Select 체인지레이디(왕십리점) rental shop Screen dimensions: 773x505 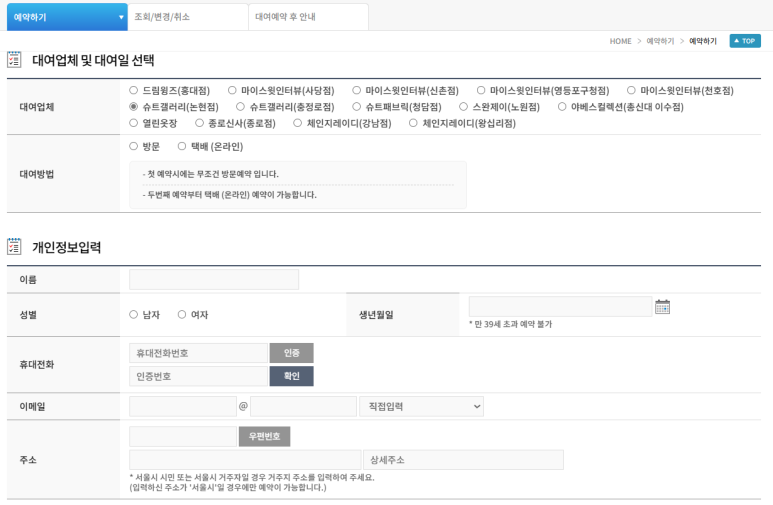coord(413,123)
